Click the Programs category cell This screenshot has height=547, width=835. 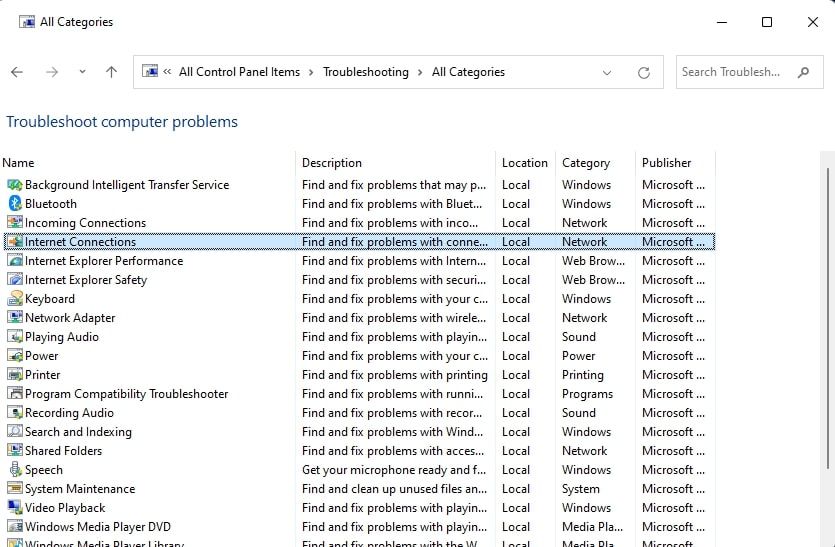587,394
